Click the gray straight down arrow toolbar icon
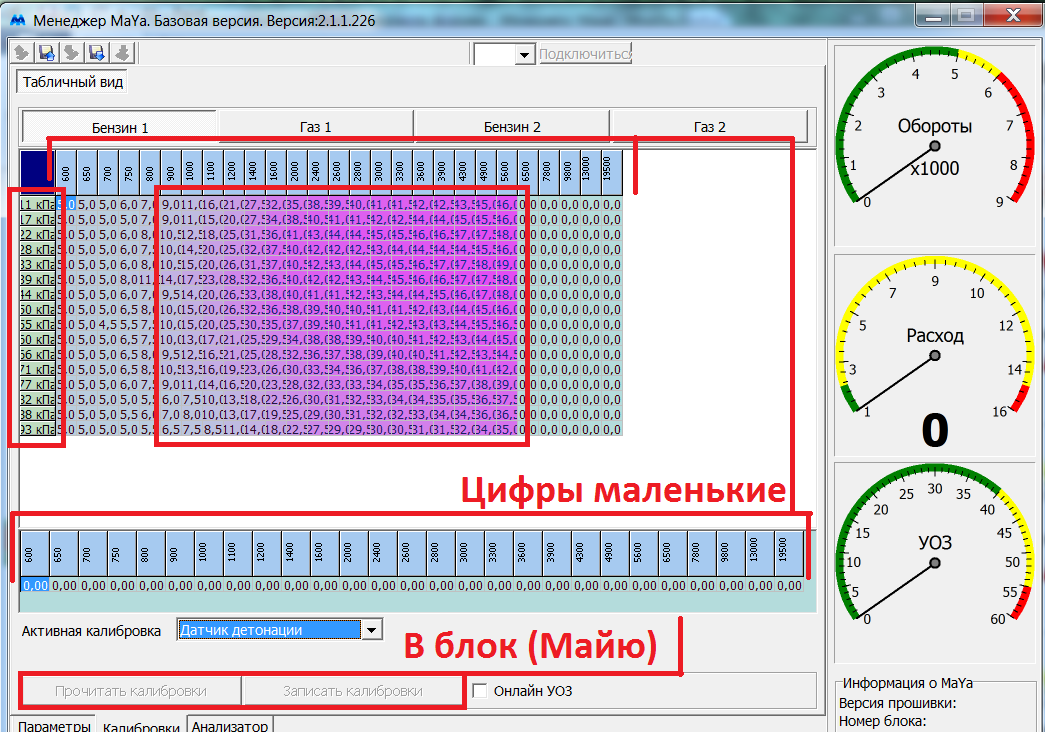Image resolution: width=1045 pixels, height=732 pixels. coord(122,54)
